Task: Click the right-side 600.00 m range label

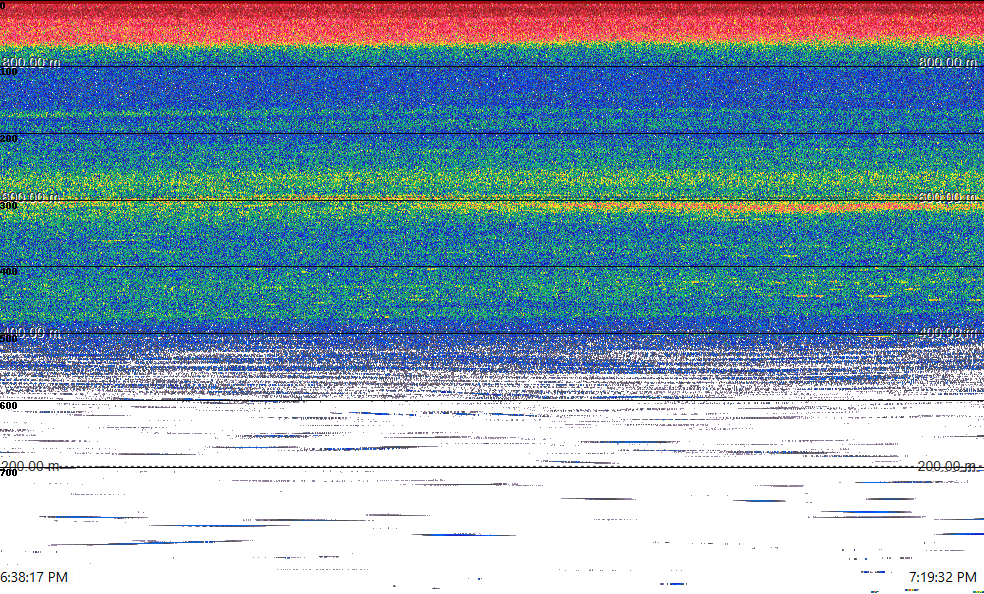Action: coord(948,197)
